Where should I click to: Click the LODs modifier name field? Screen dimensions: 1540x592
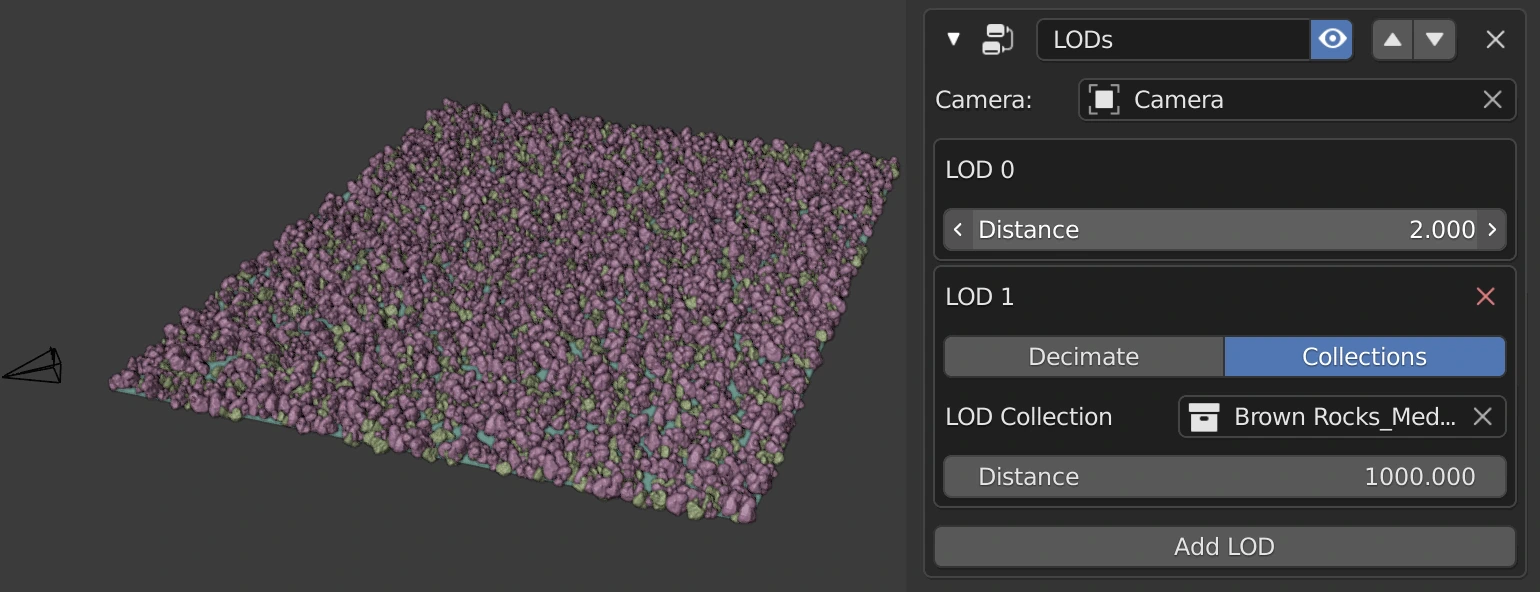(x=1172, y=40)
